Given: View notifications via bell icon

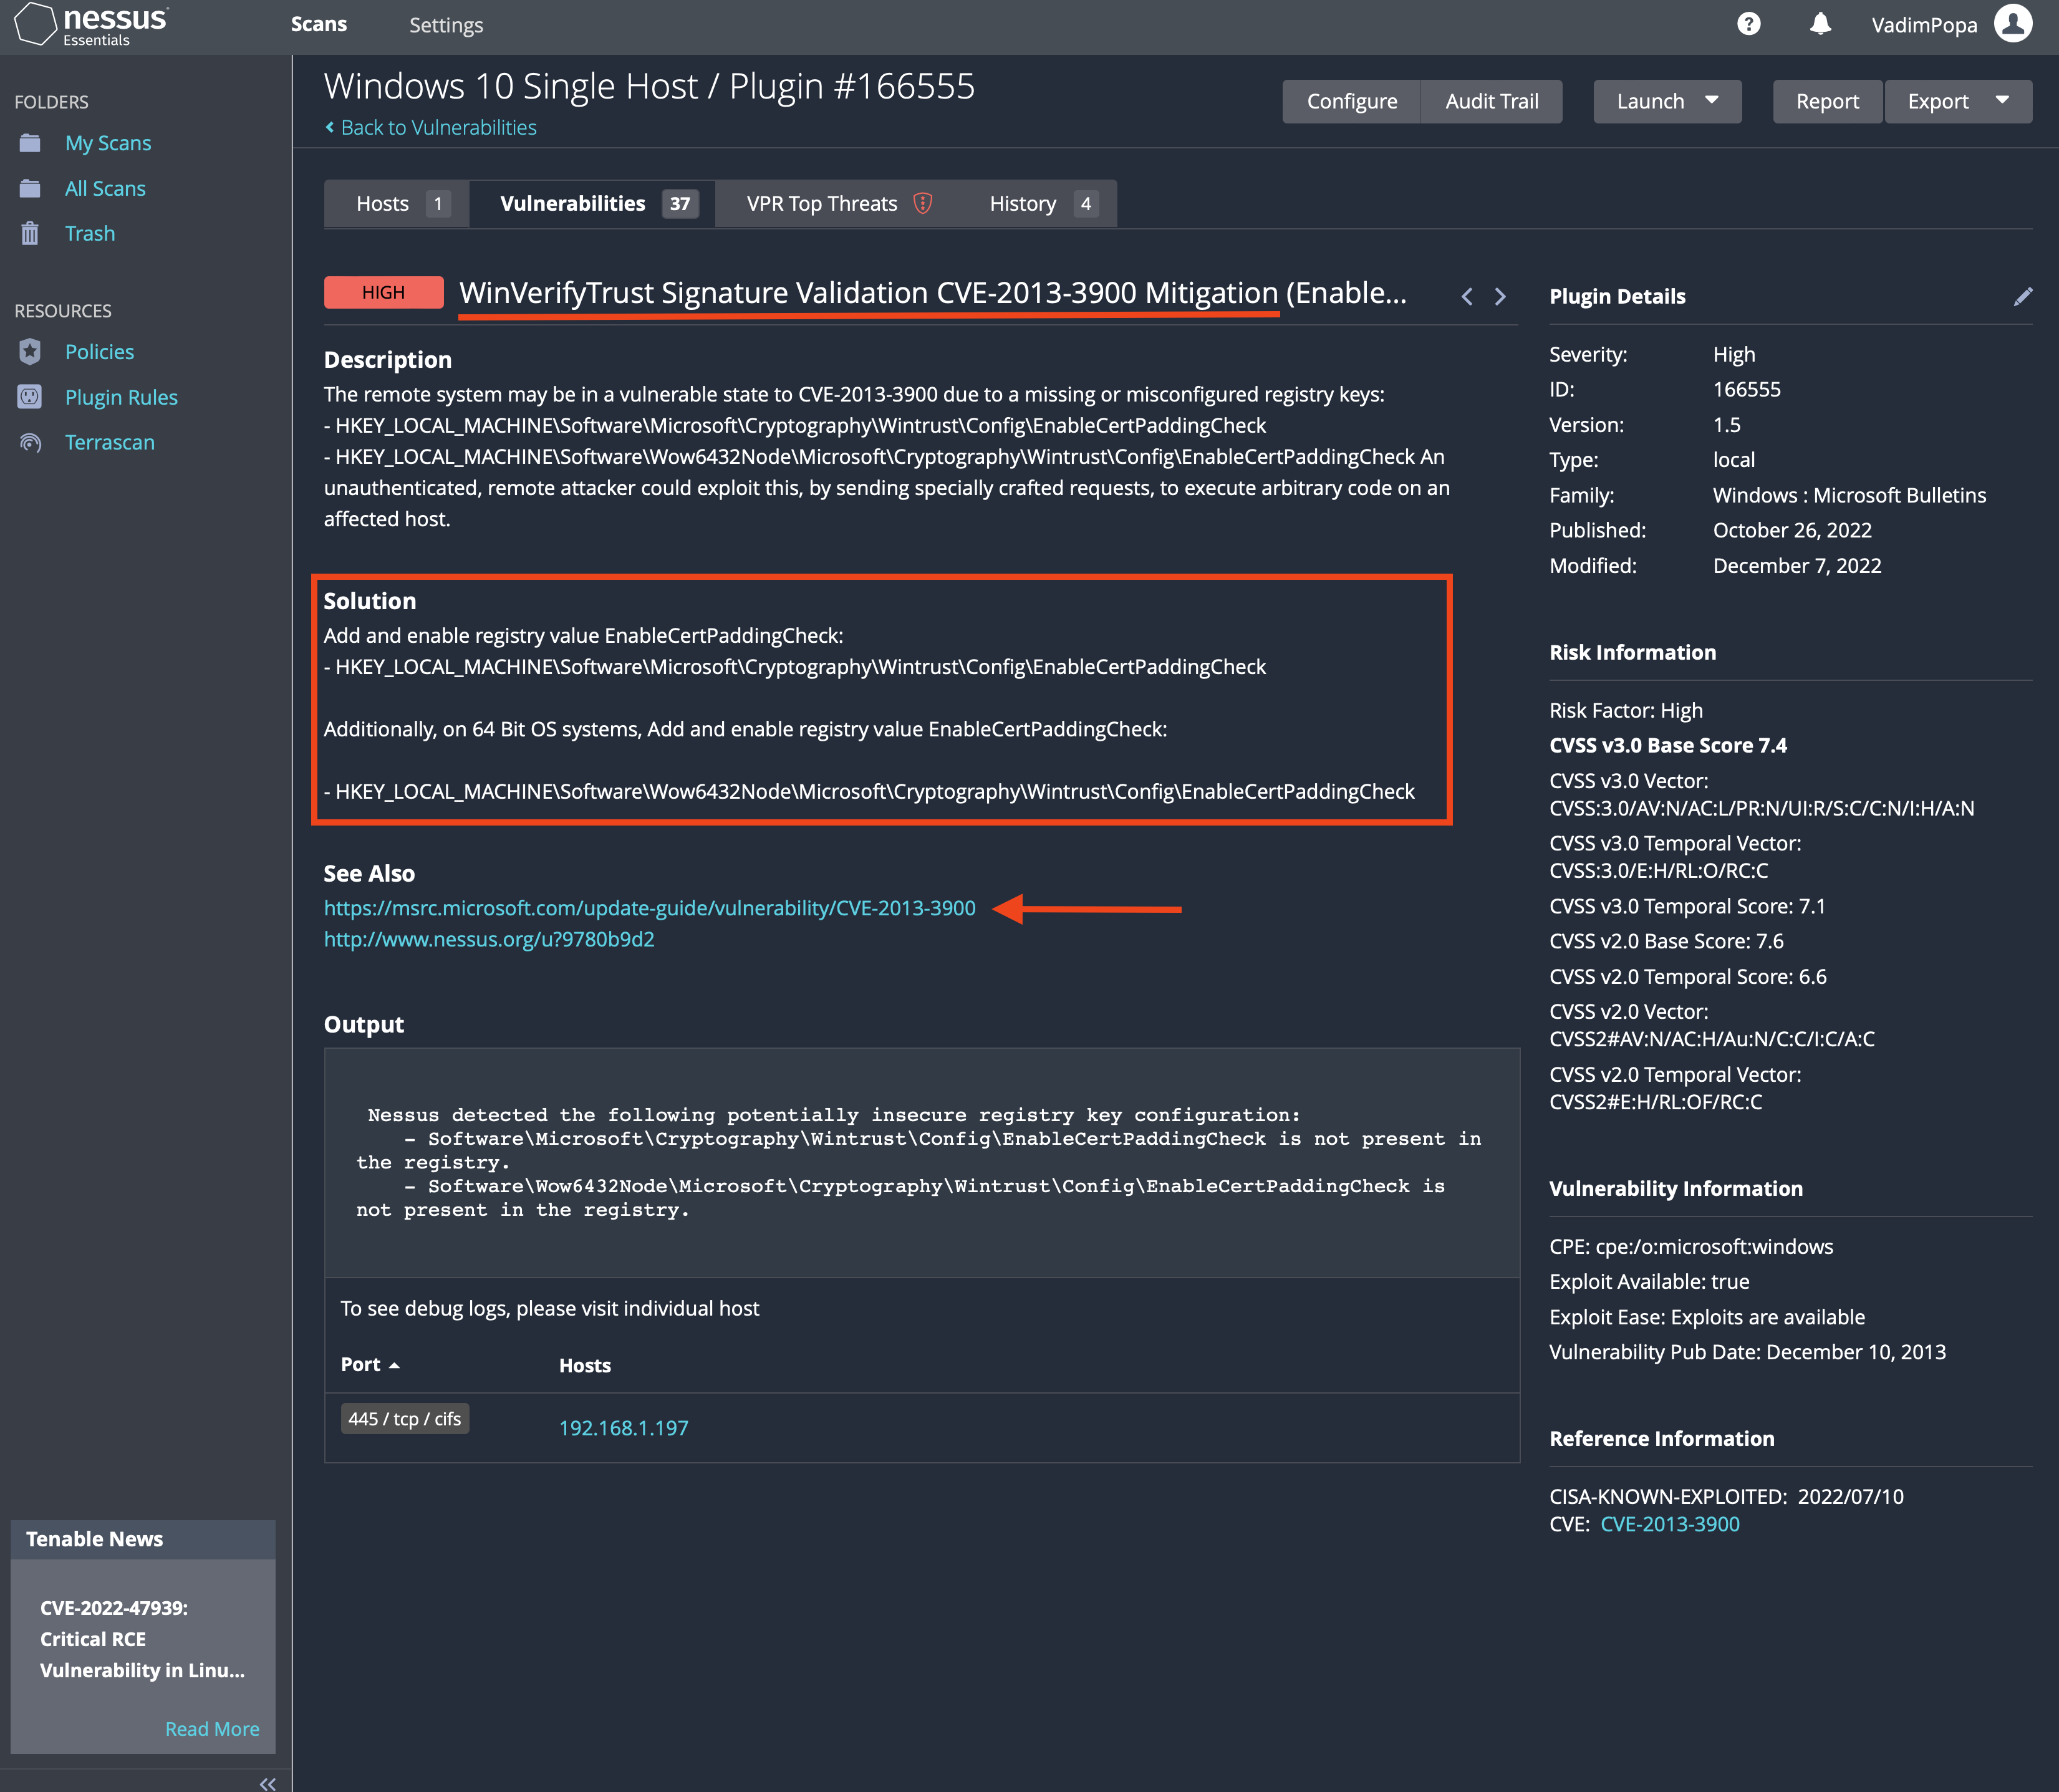Looking at the screenshot, I should (1820, 23).
